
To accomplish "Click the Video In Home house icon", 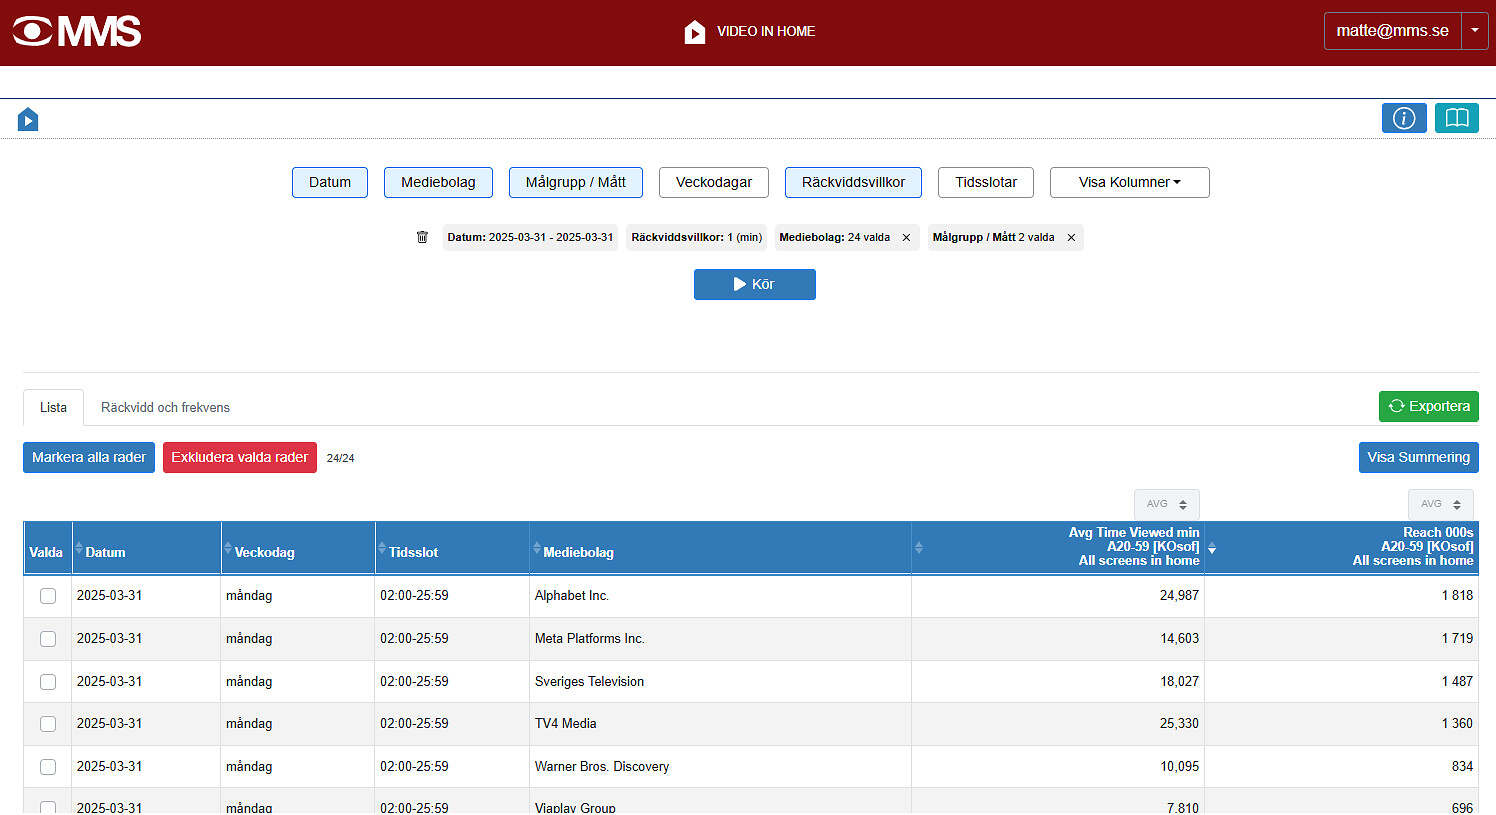I will (x=694, y=32).
